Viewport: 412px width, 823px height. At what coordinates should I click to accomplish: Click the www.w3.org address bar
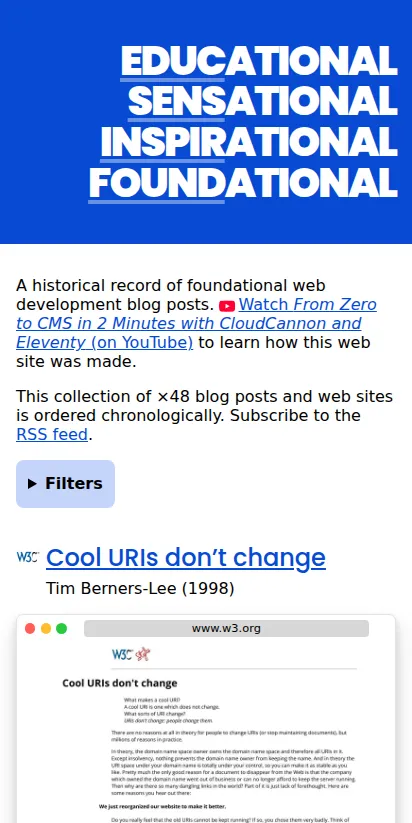pos(226,628)
